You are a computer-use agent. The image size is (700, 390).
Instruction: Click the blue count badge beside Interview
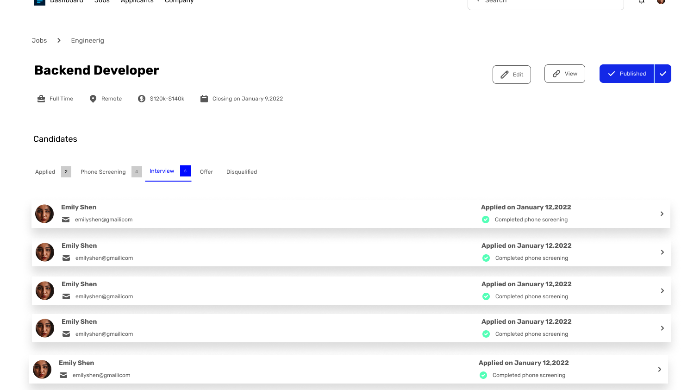pos(185,171)
